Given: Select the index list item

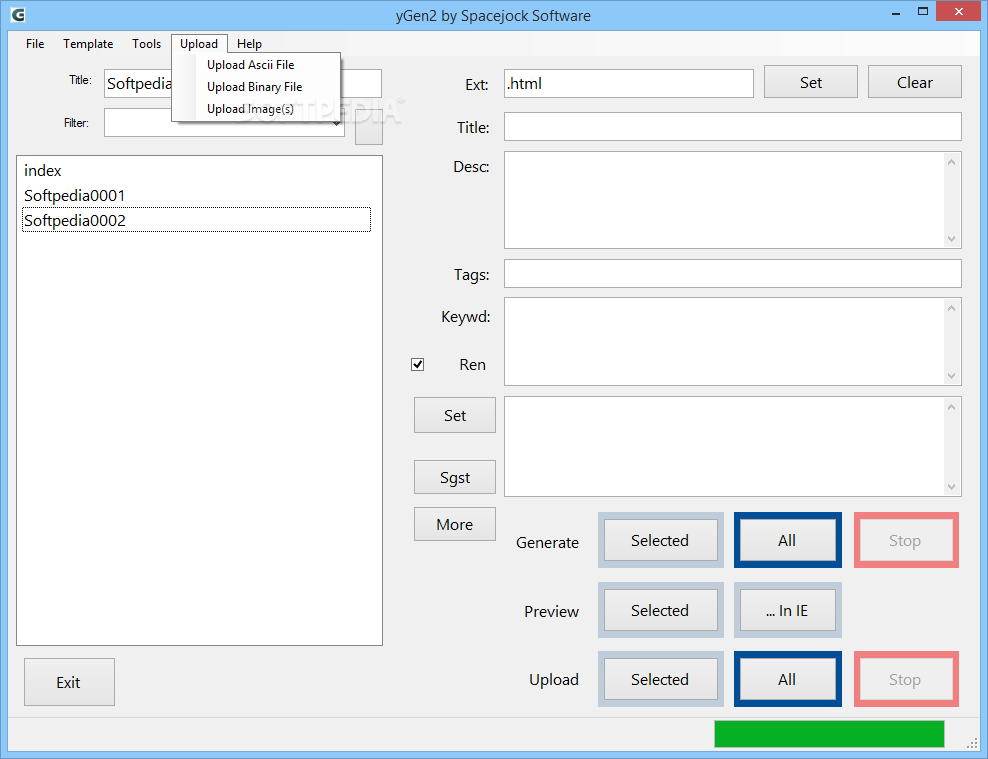Looking at the screenshot, I should pyautogui.click(x=196, y=171).
